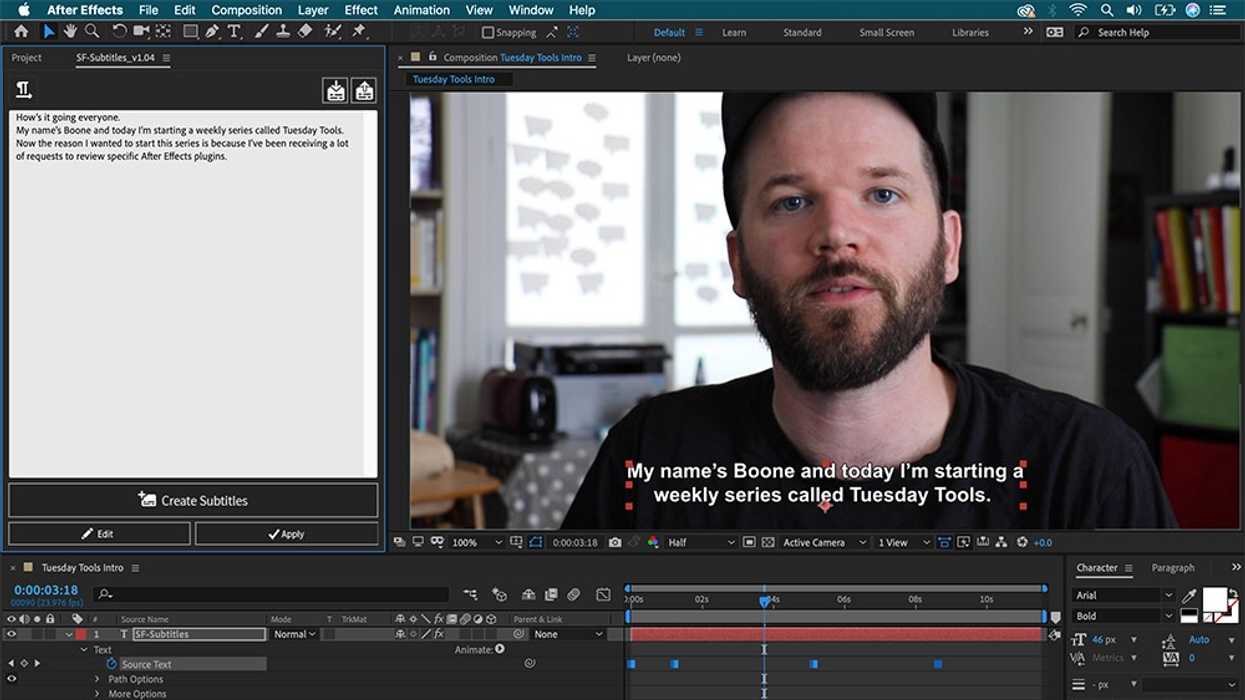Select the Clone Stamp tool
Screen dimensions: 1245x700
pyautogui.click(x=283, y=32)
